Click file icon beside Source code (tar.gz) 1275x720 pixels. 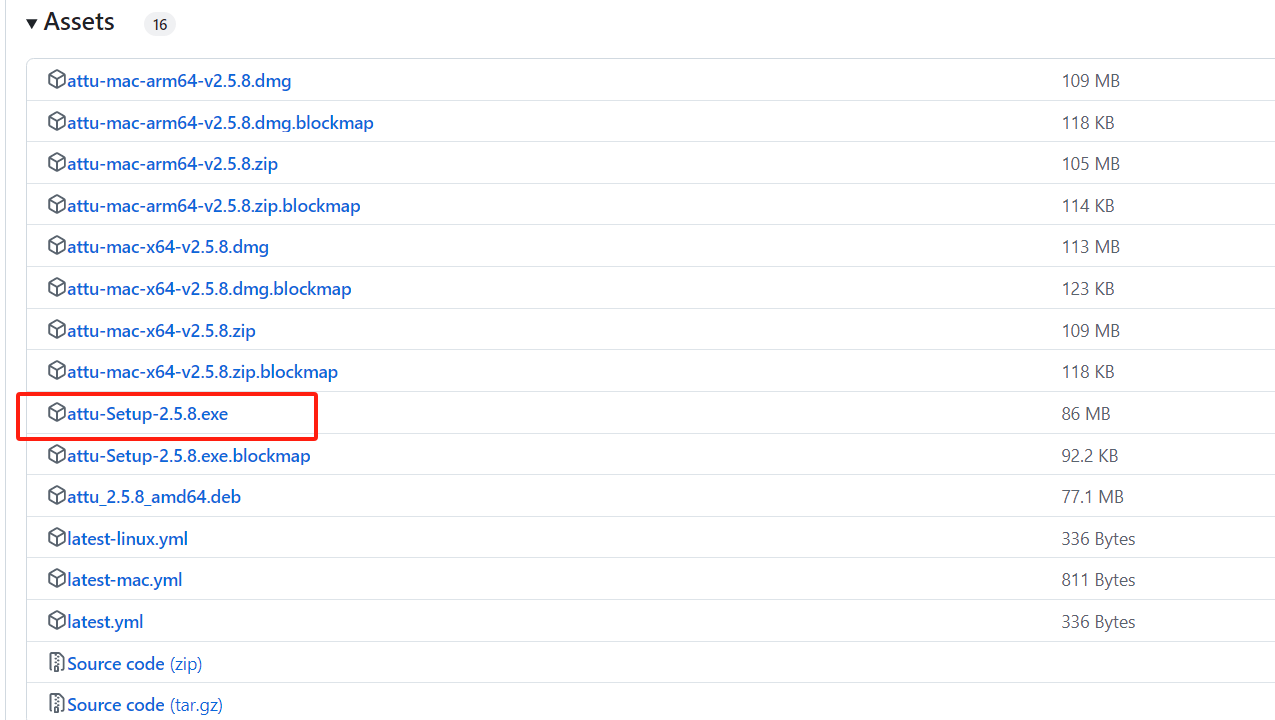(57, 704)
